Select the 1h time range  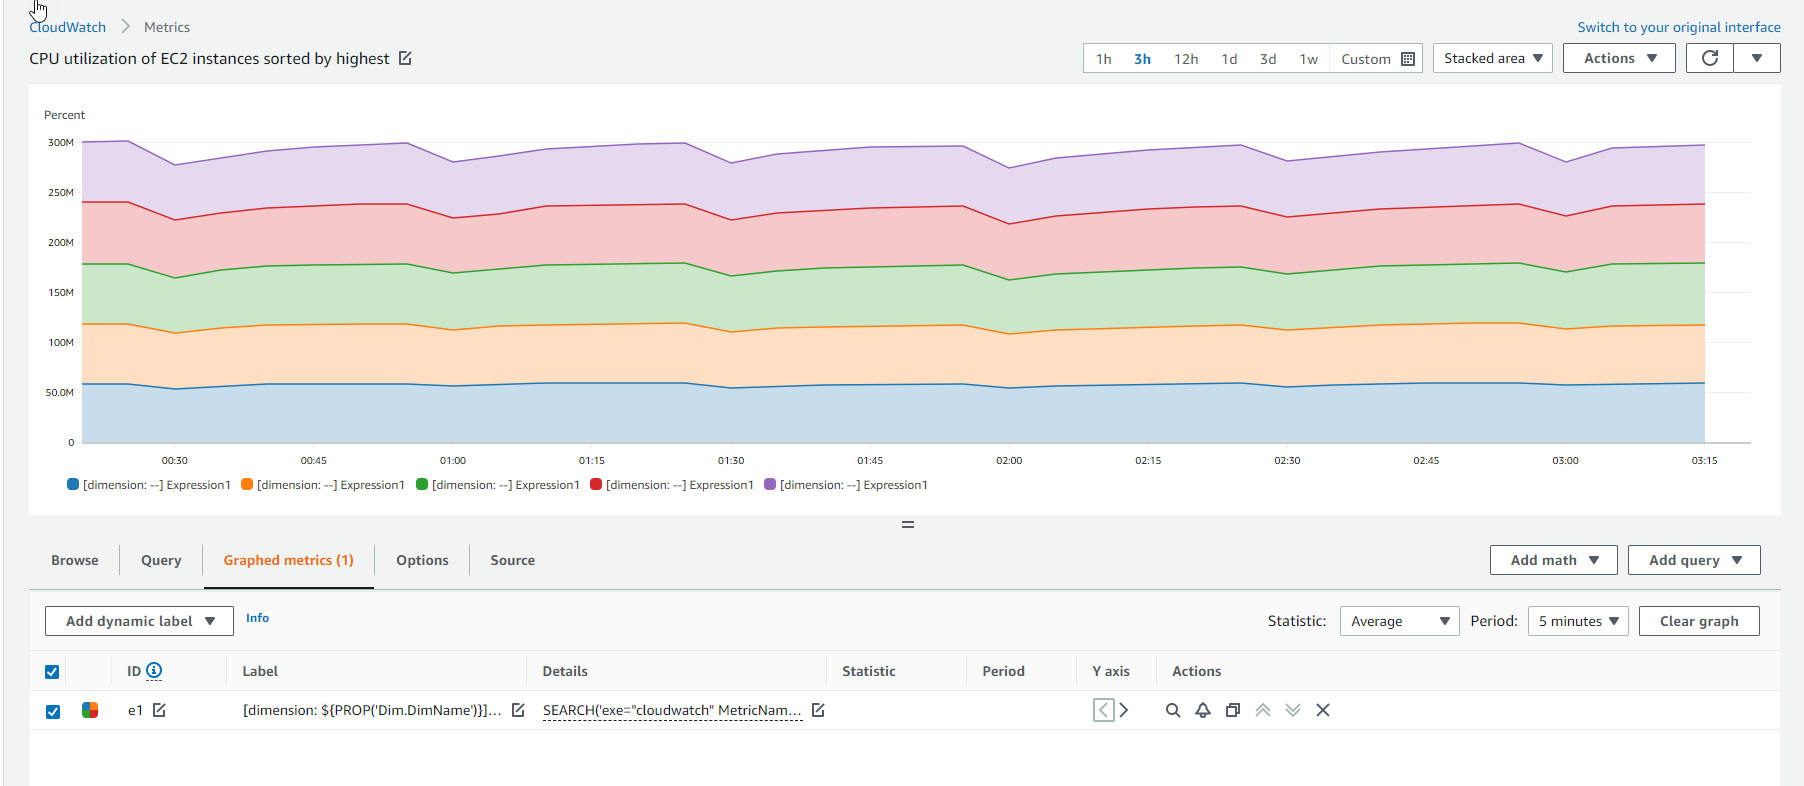[x=1104, y=59]
